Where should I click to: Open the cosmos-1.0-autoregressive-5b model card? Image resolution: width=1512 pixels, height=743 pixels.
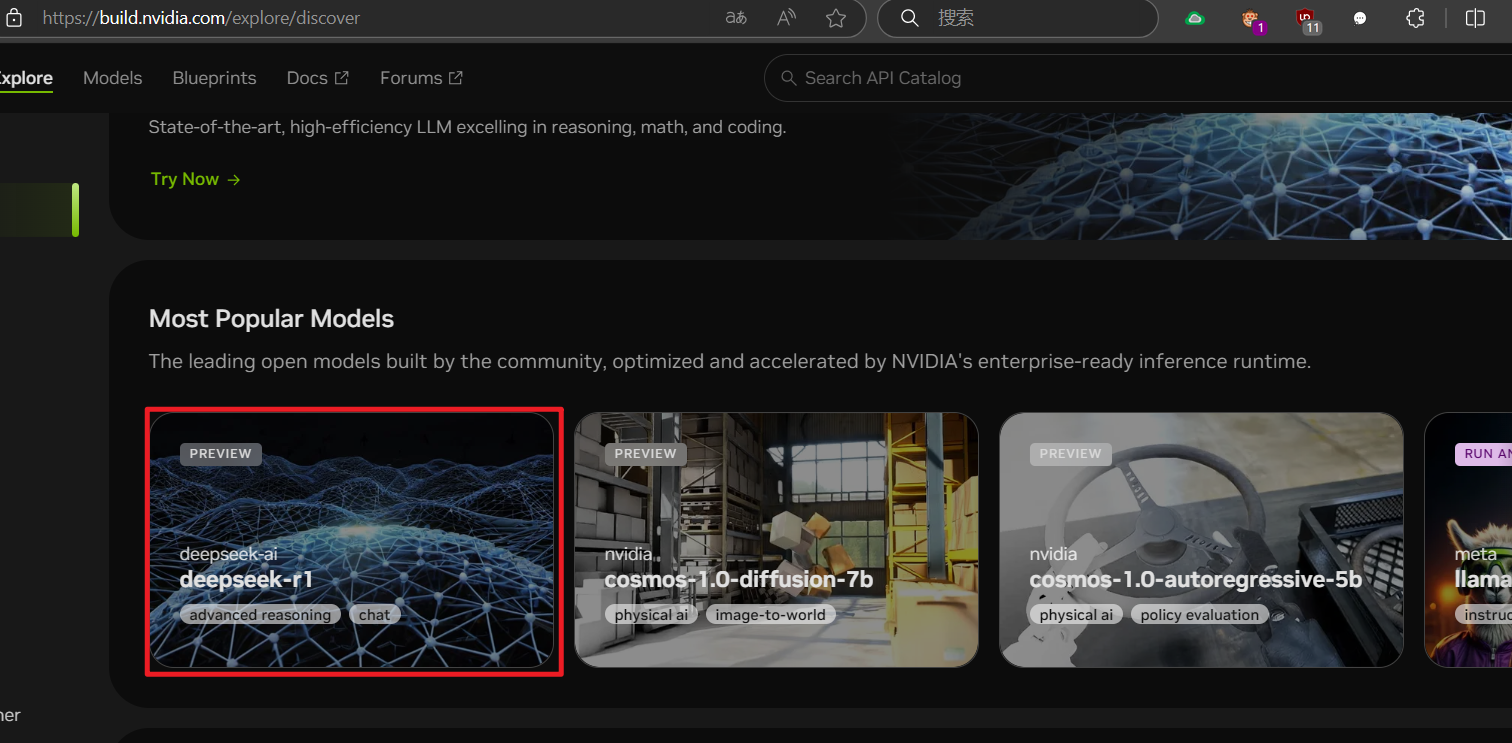[1201, 540]
